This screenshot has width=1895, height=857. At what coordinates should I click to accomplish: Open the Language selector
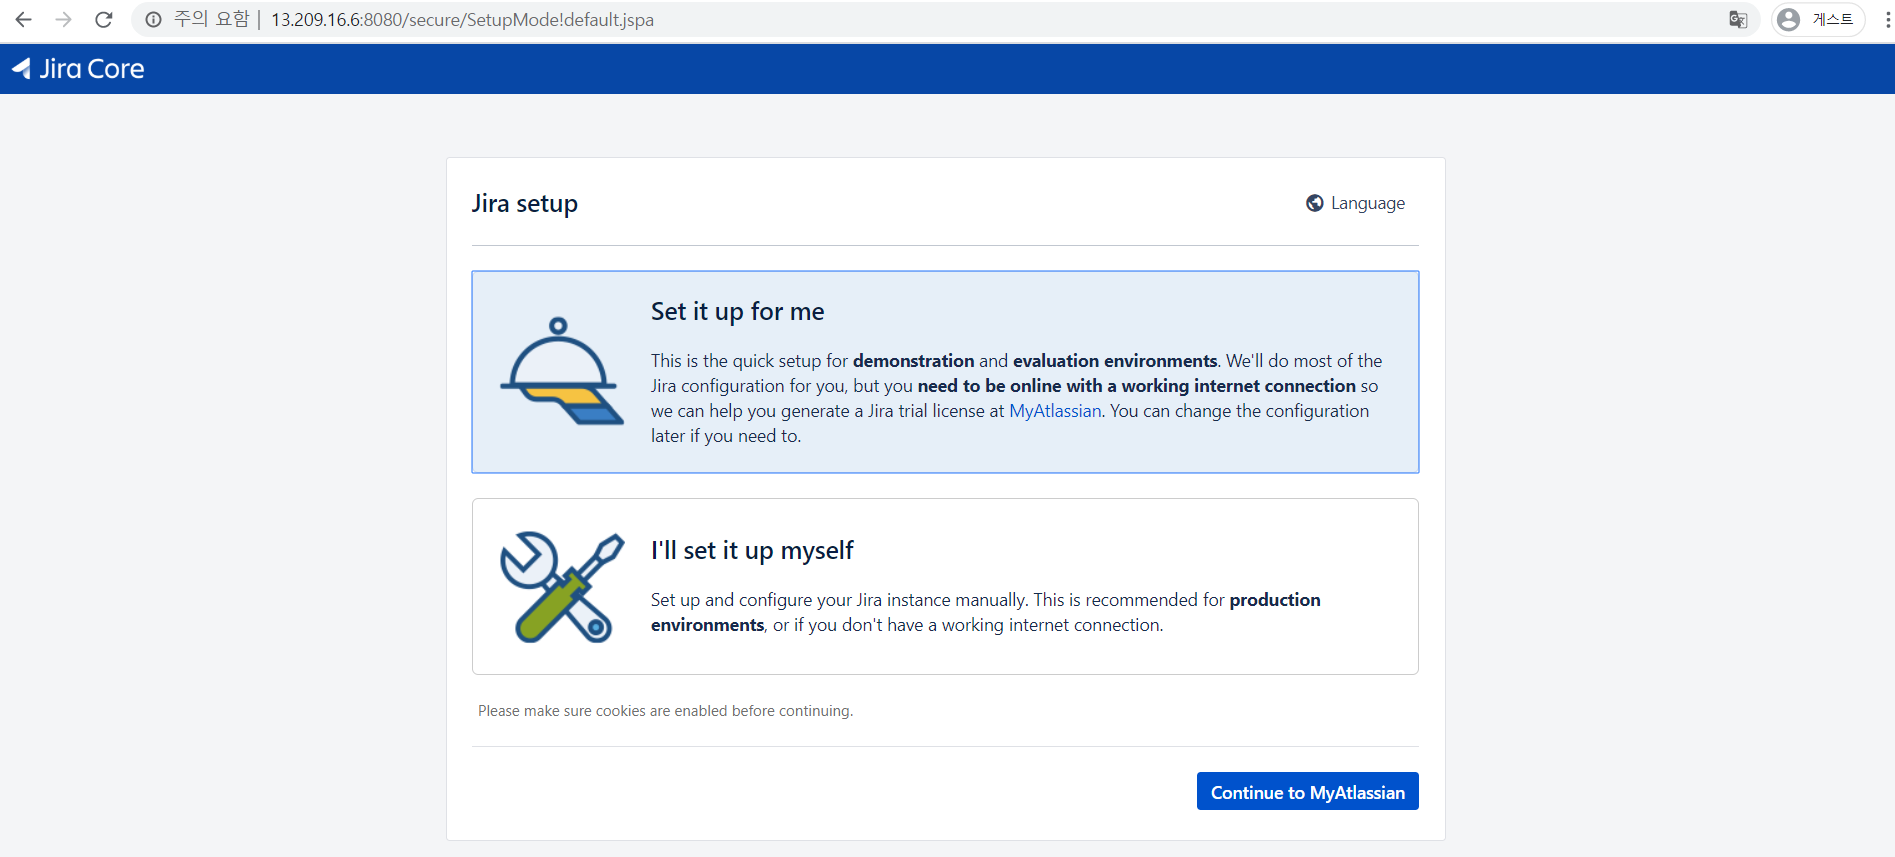point(1355,203)
